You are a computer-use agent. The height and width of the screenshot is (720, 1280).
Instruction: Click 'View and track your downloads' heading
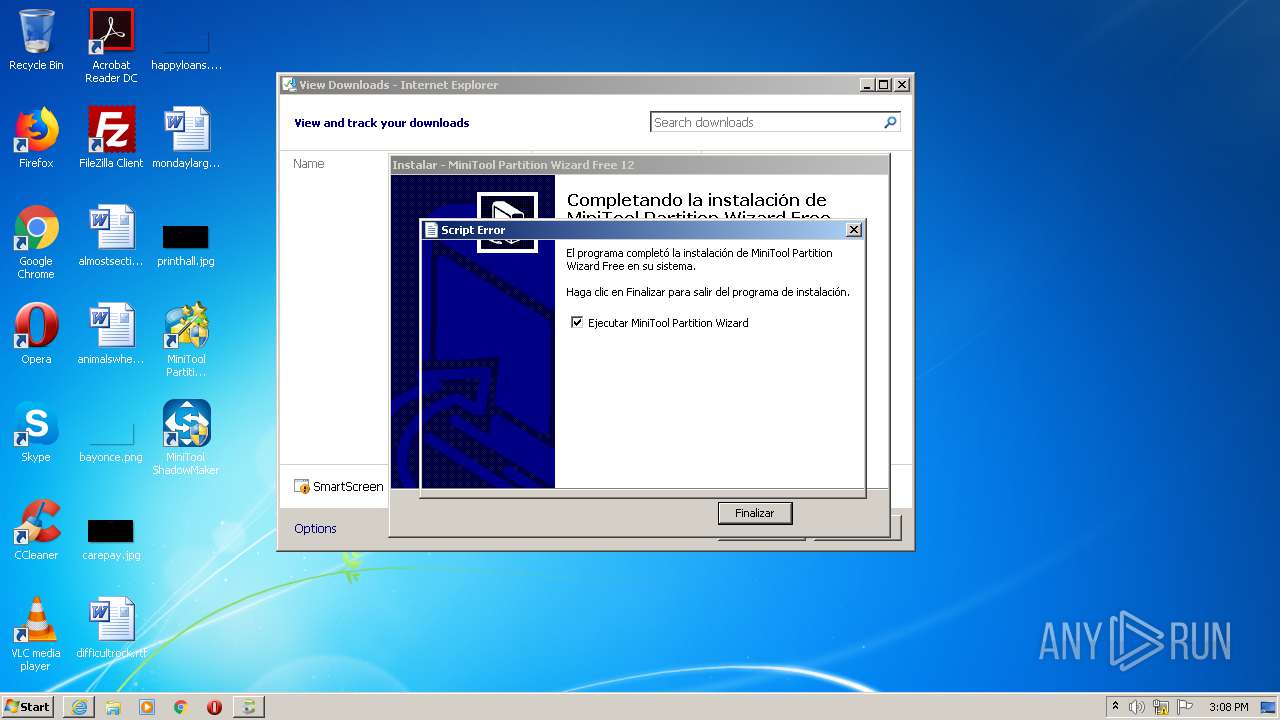[381, 123]
